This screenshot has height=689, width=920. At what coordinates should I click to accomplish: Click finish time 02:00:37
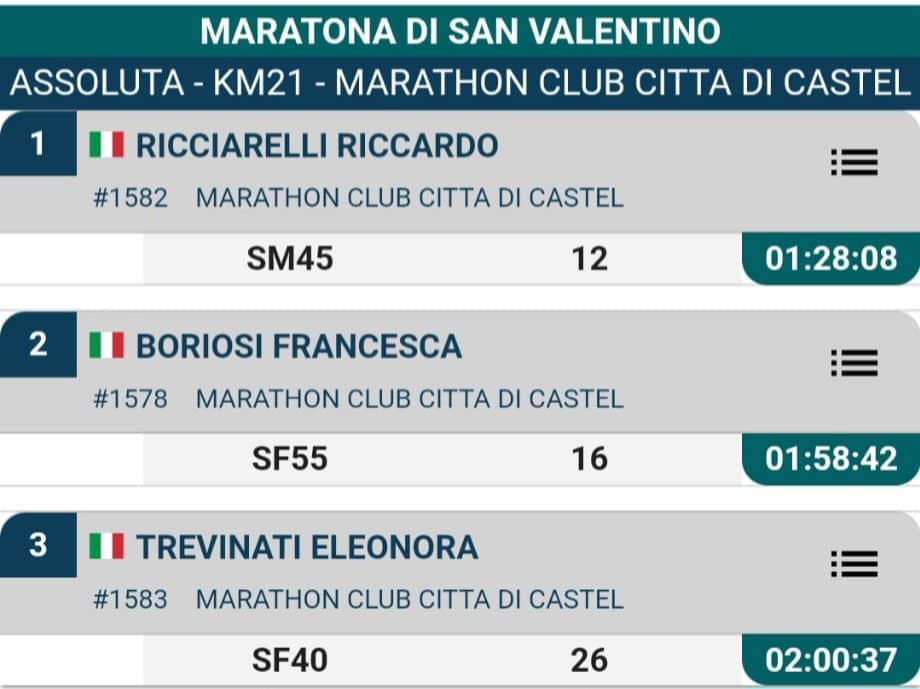point(831,660)
